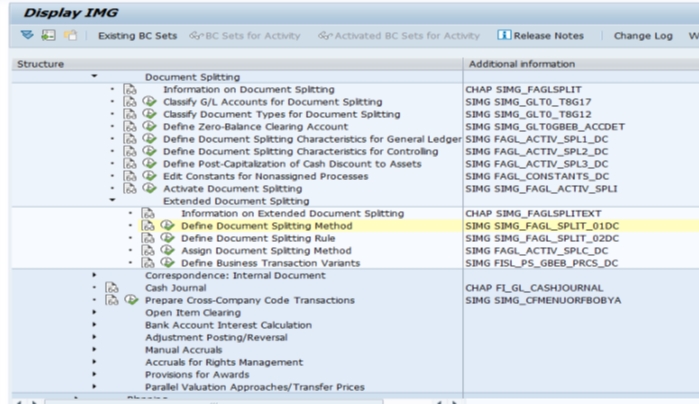Viewport: 699px width, 404px height.
Task: Execute Classify Document Types for Document Splitting
Action: [149, 114]
